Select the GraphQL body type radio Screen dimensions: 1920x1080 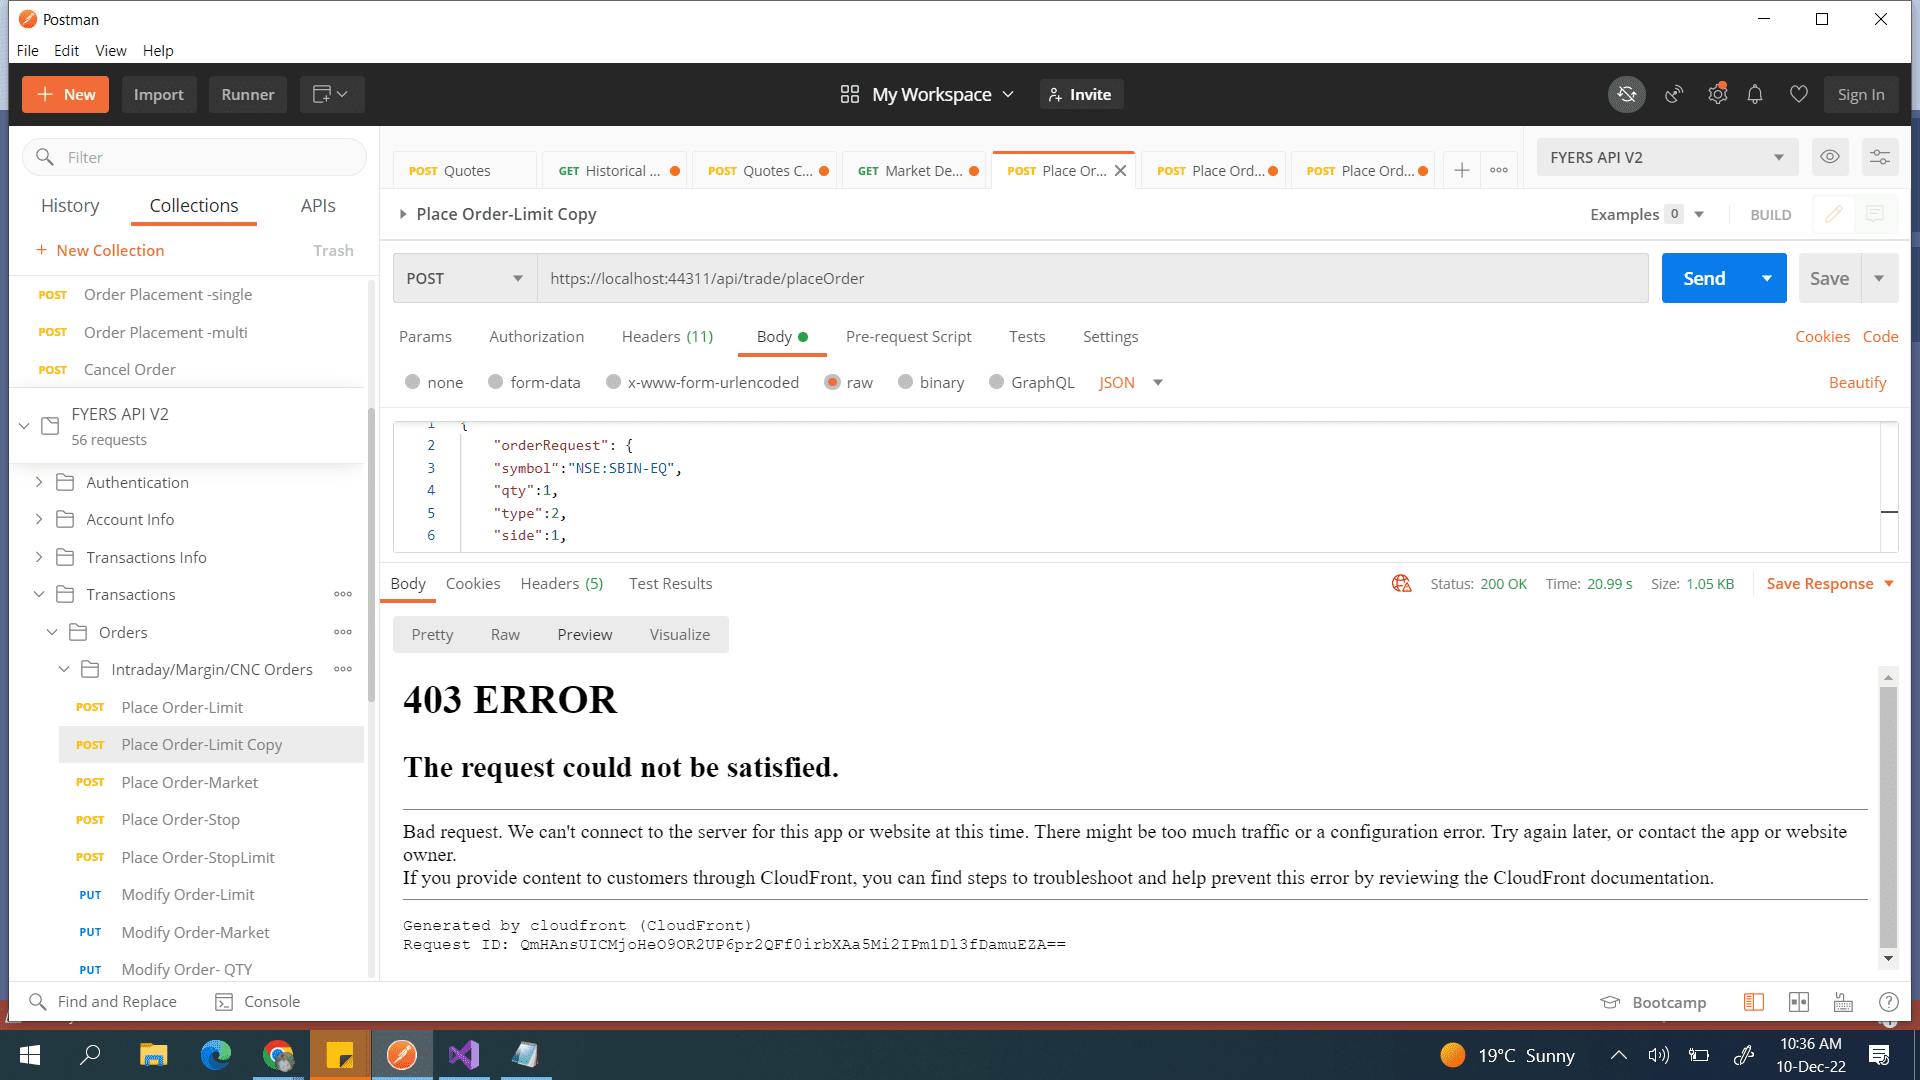click(996, 382)
